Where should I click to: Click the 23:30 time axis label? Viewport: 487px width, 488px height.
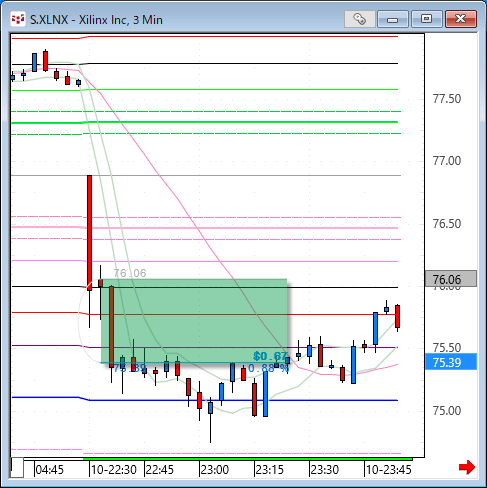tap(325, 470)
